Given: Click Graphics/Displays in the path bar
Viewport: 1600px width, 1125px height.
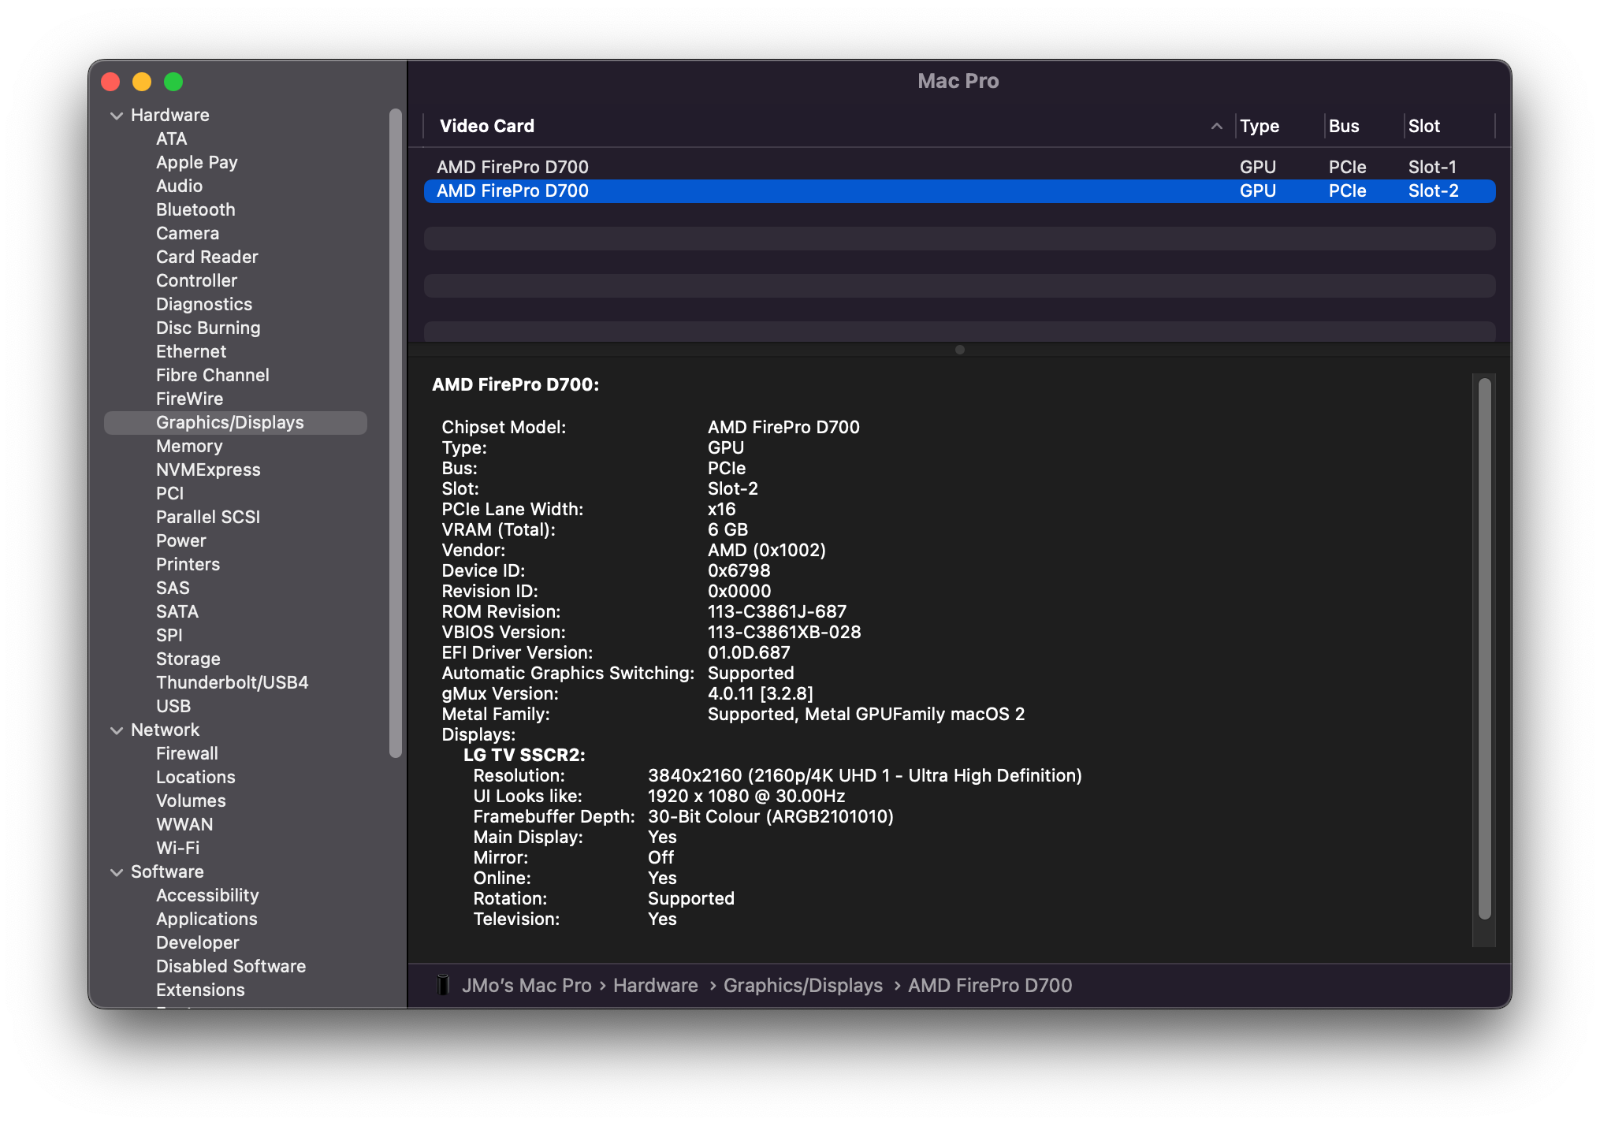Looking at the screenshot, I should [x=803, y=986].
